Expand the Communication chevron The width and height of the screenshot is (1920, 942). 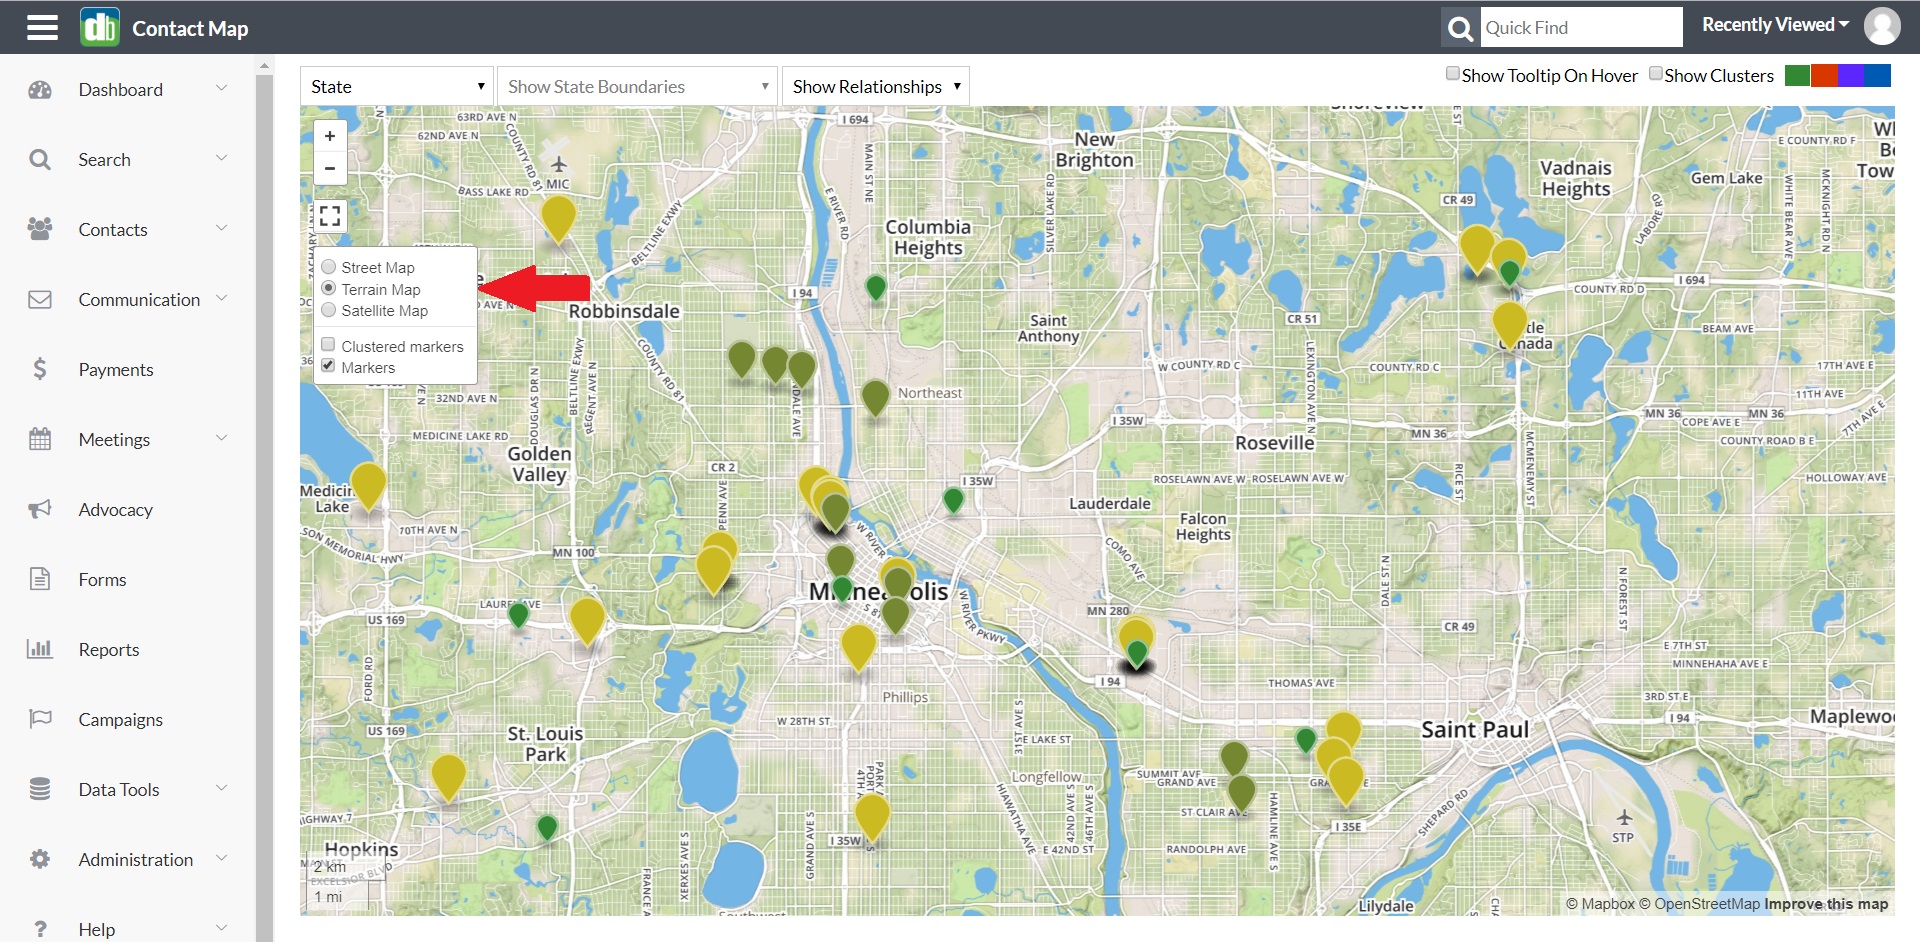(x=222, y=298)
